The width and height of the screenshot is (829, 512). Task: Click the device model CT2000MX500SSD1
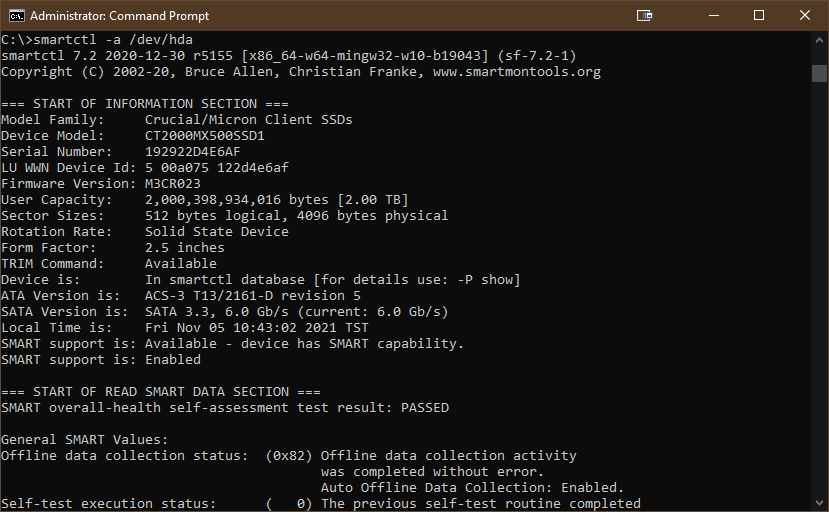coord(205,136)
